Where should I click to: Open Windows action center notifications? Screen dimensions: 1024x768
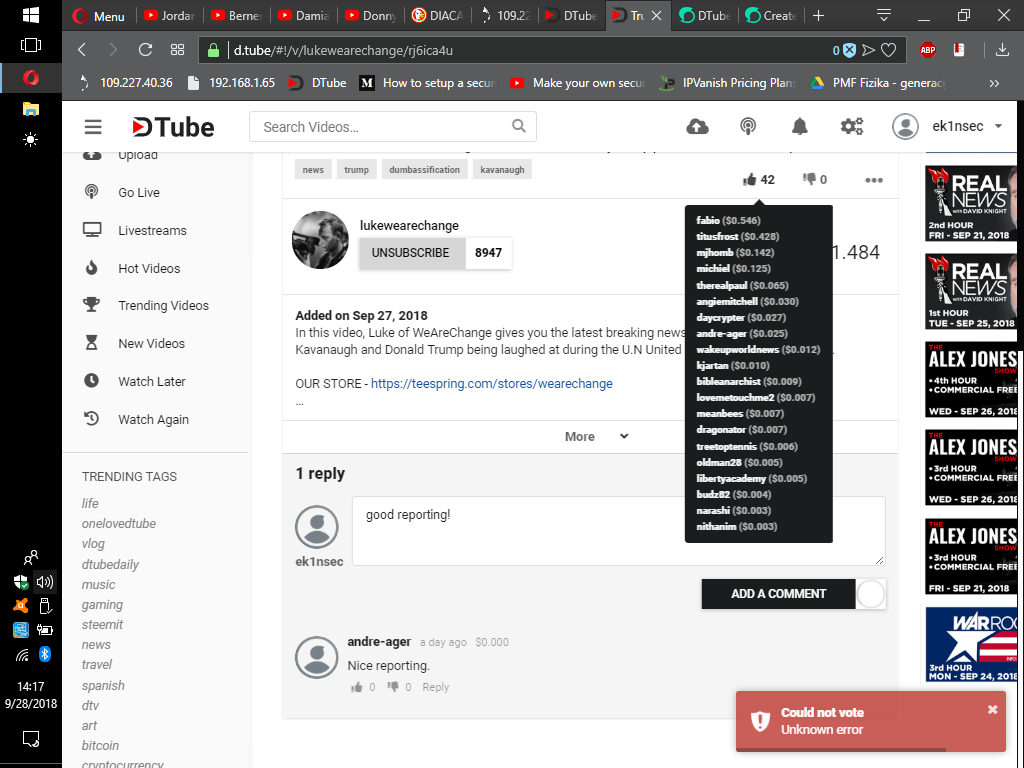point(31,739)
